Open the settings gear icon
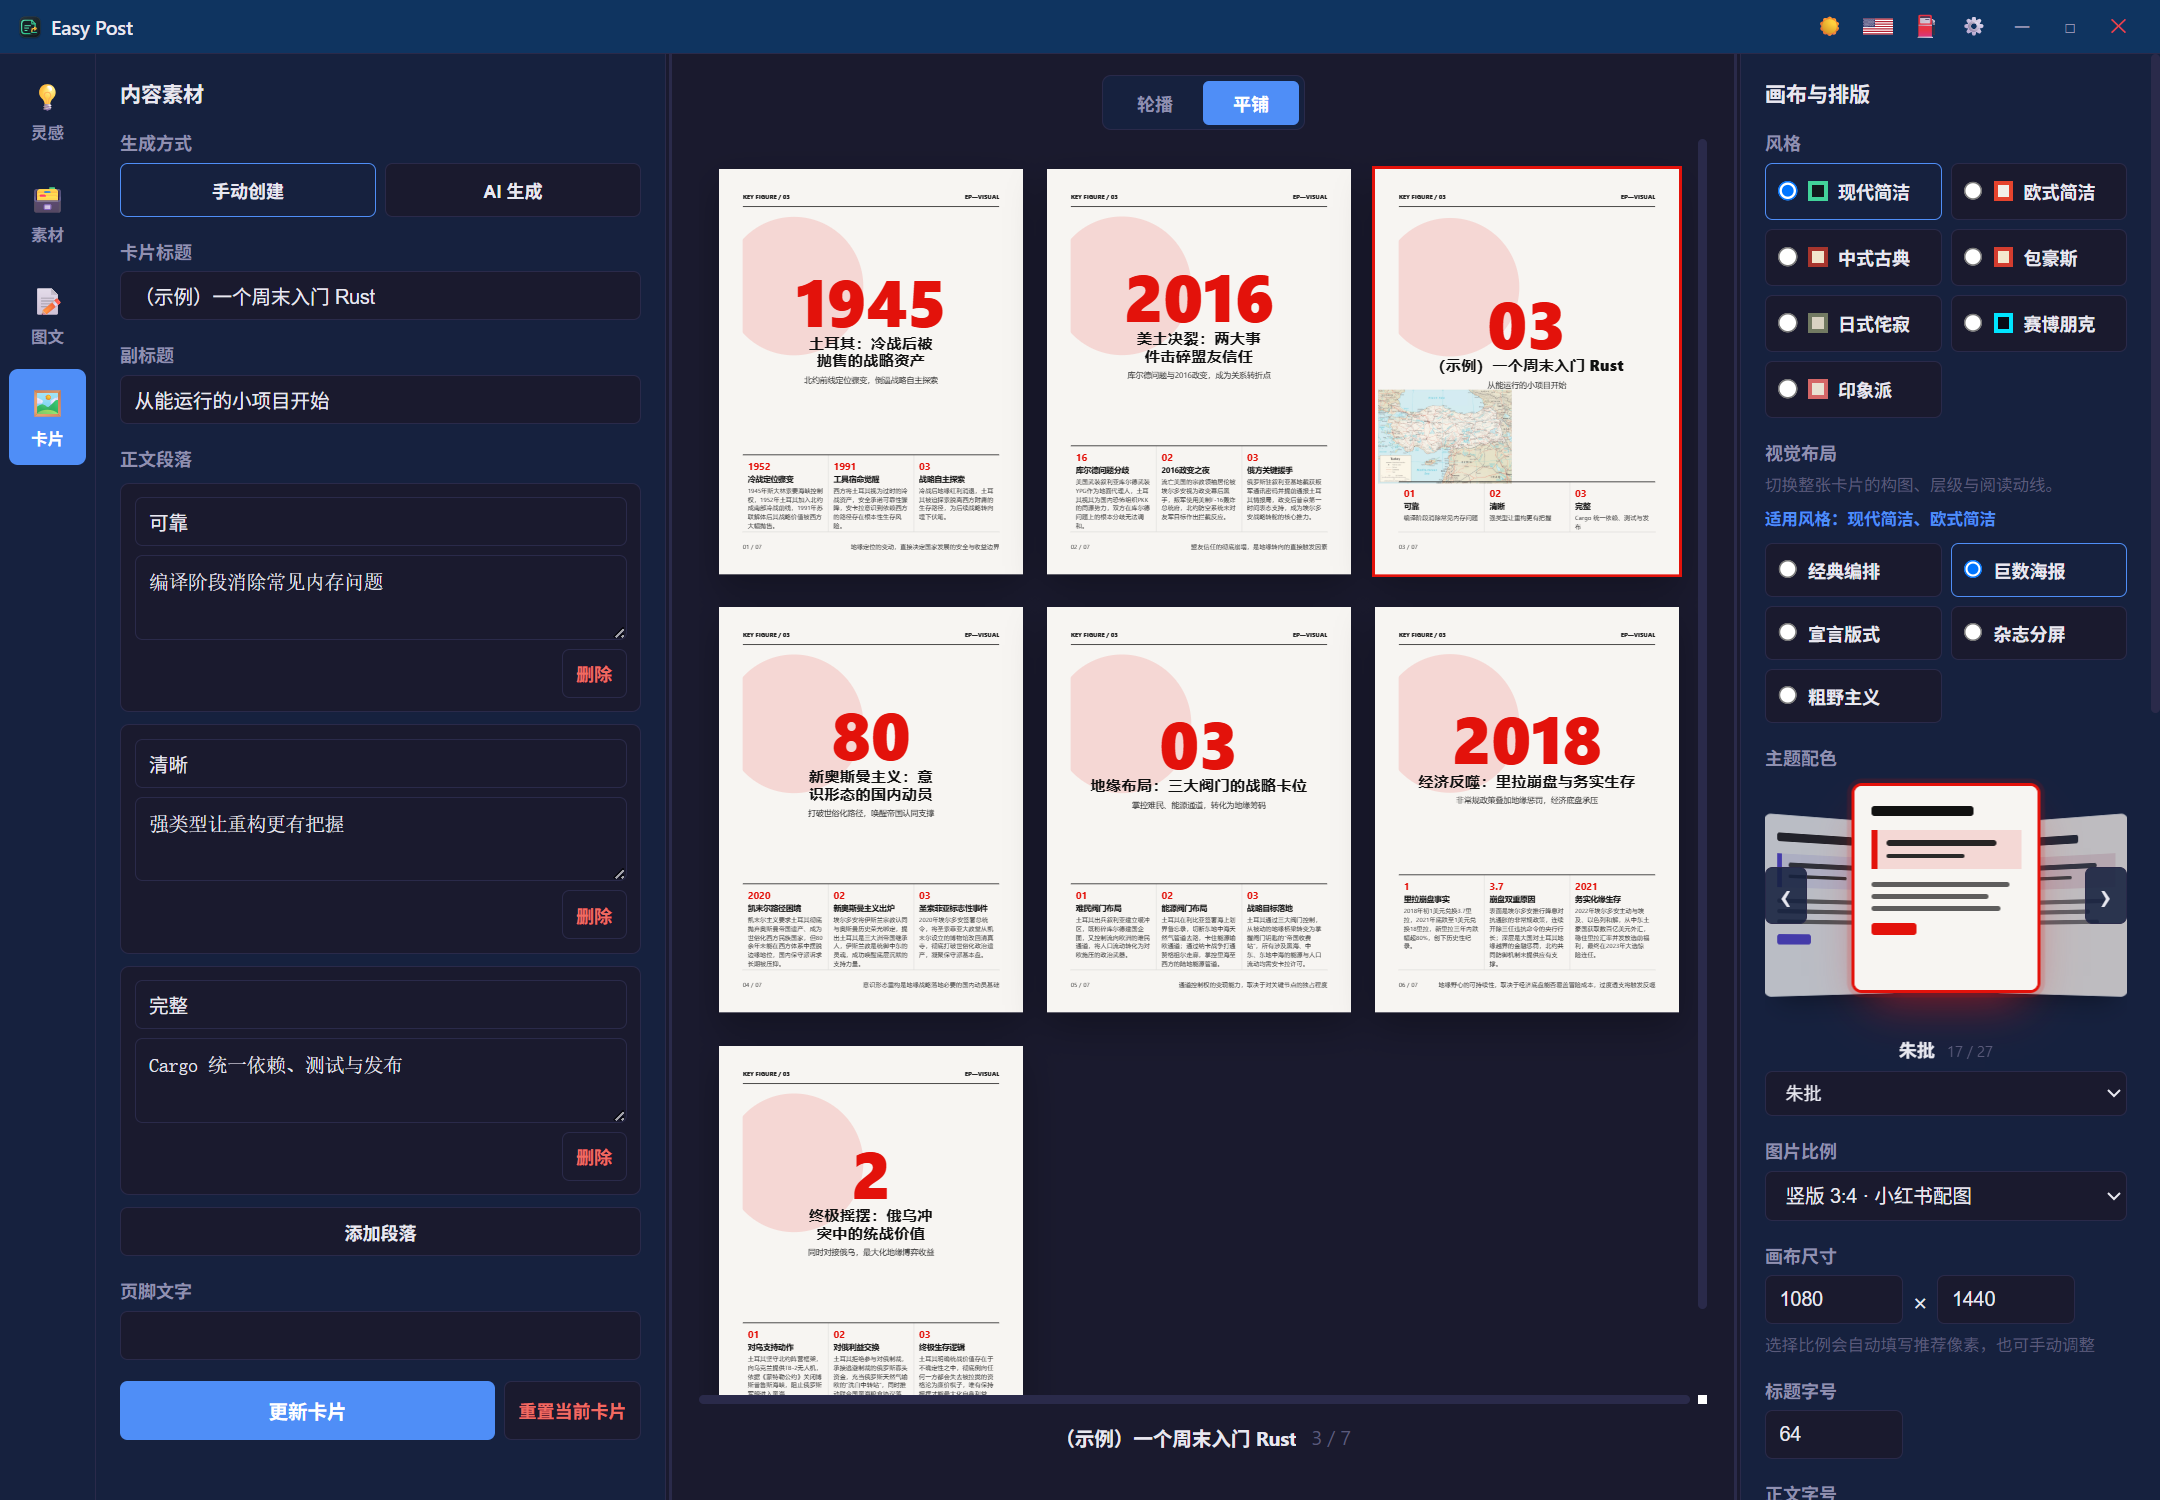This screenshot has height=1500, width=2160. [x=1973, y=27]
